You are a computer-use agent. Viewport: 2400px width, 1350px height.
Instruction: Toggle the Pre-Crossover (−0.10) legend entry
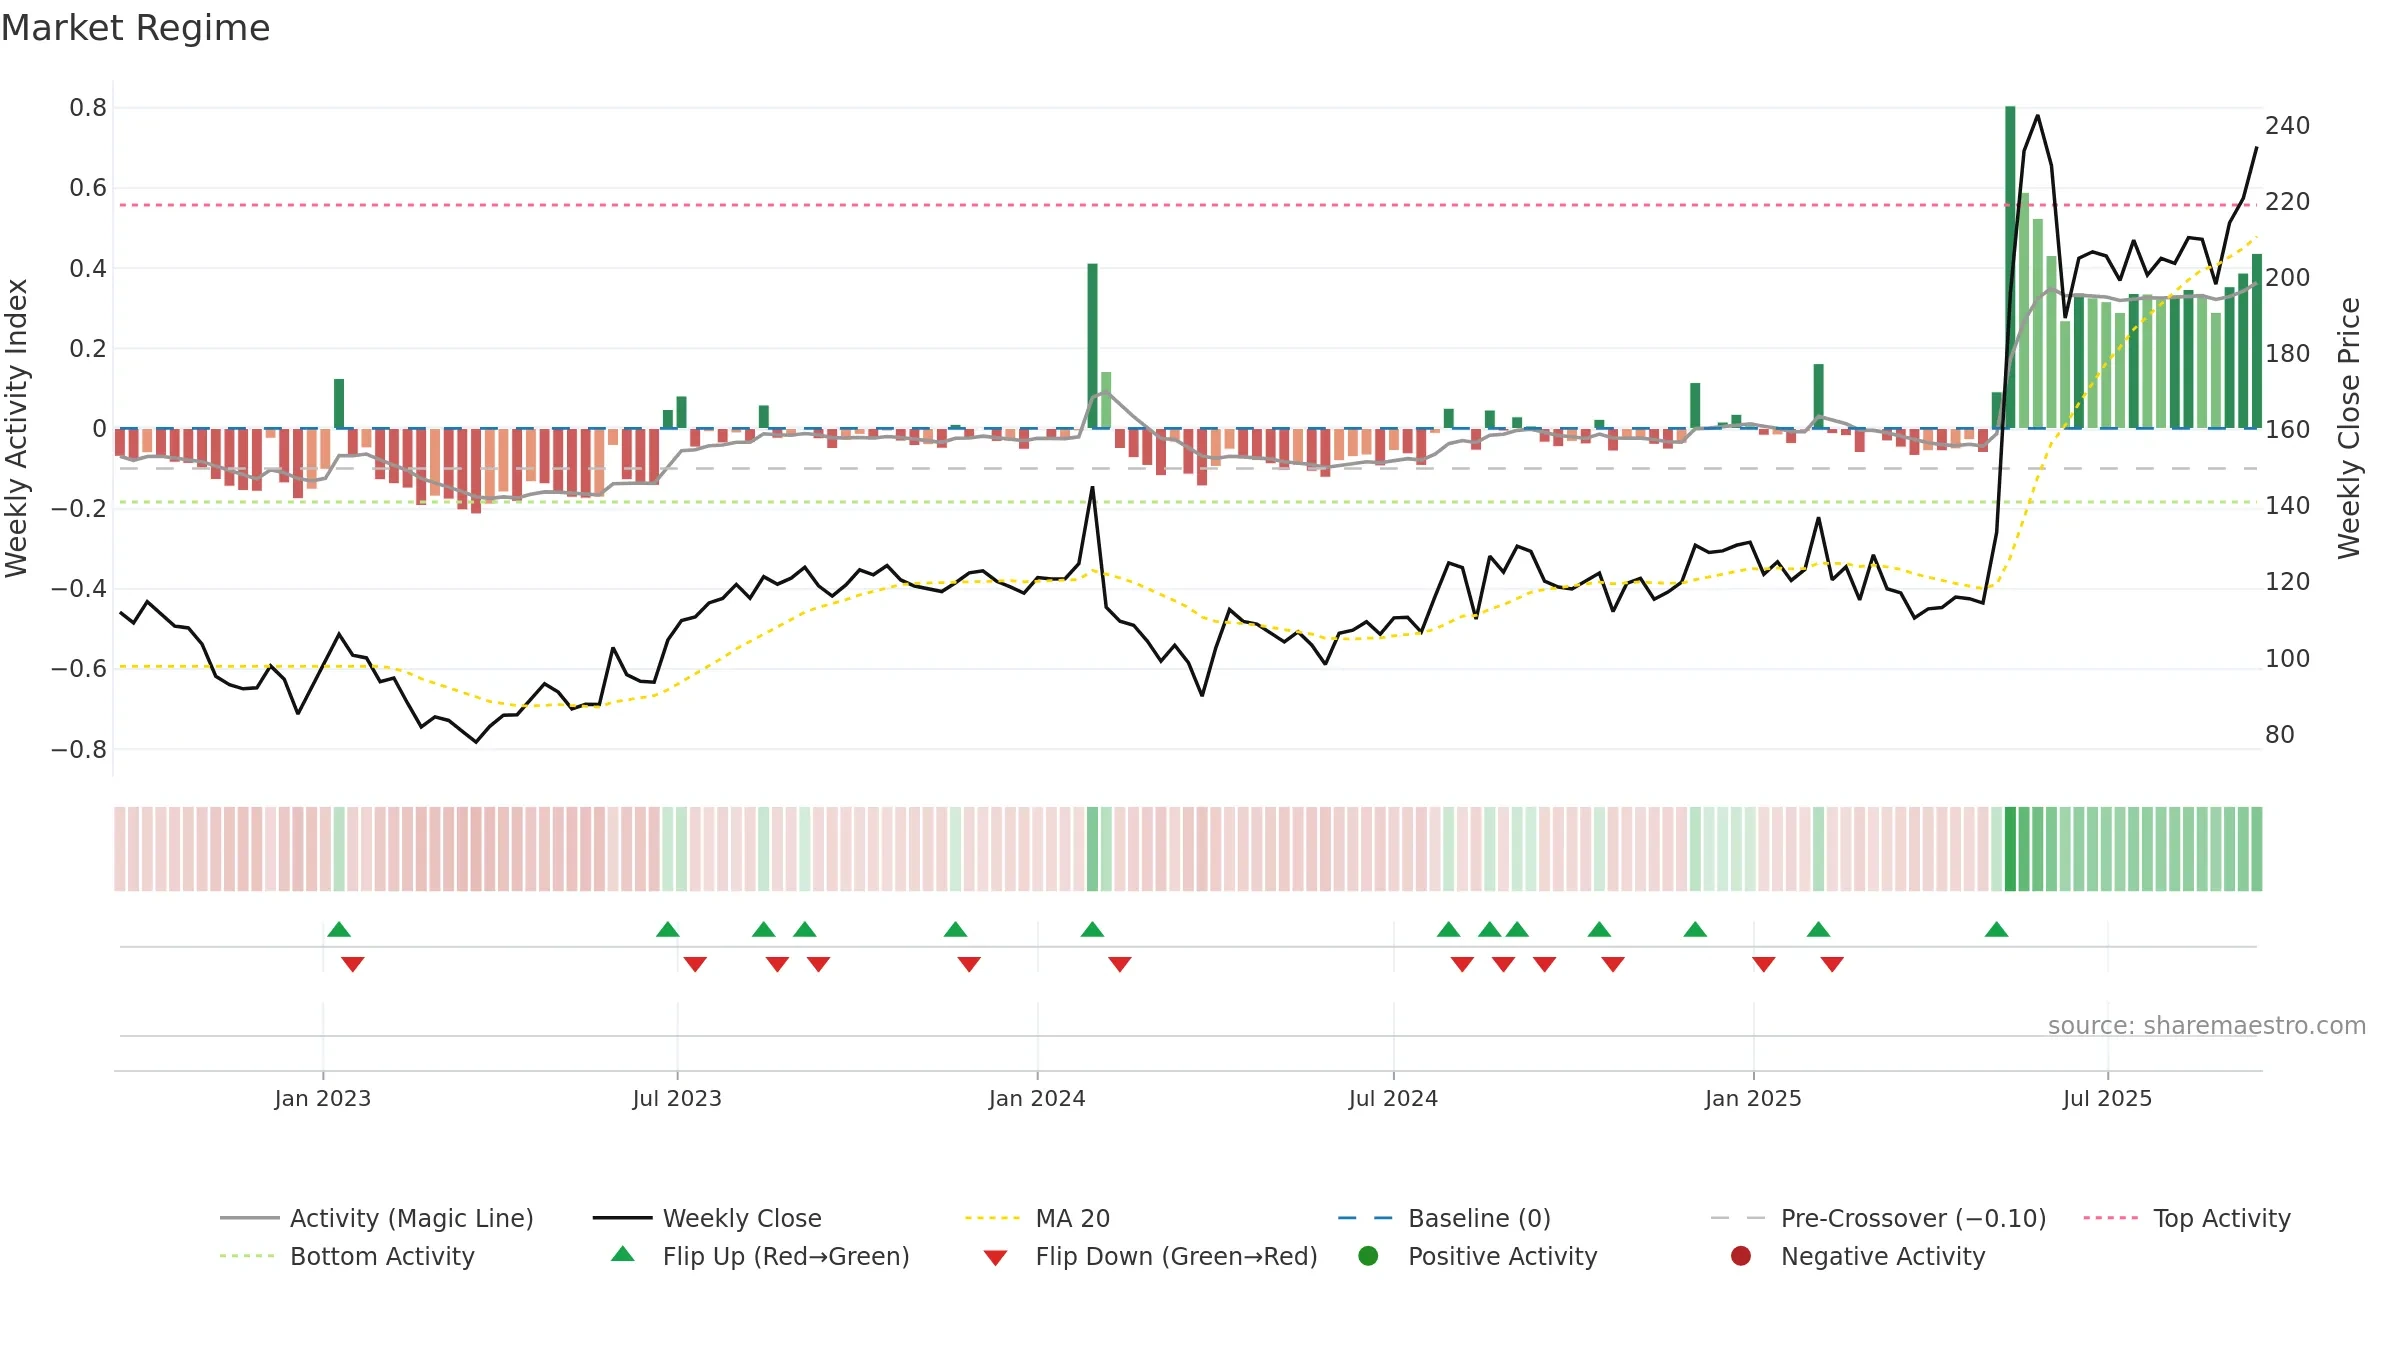[x=1878, y=1218]
